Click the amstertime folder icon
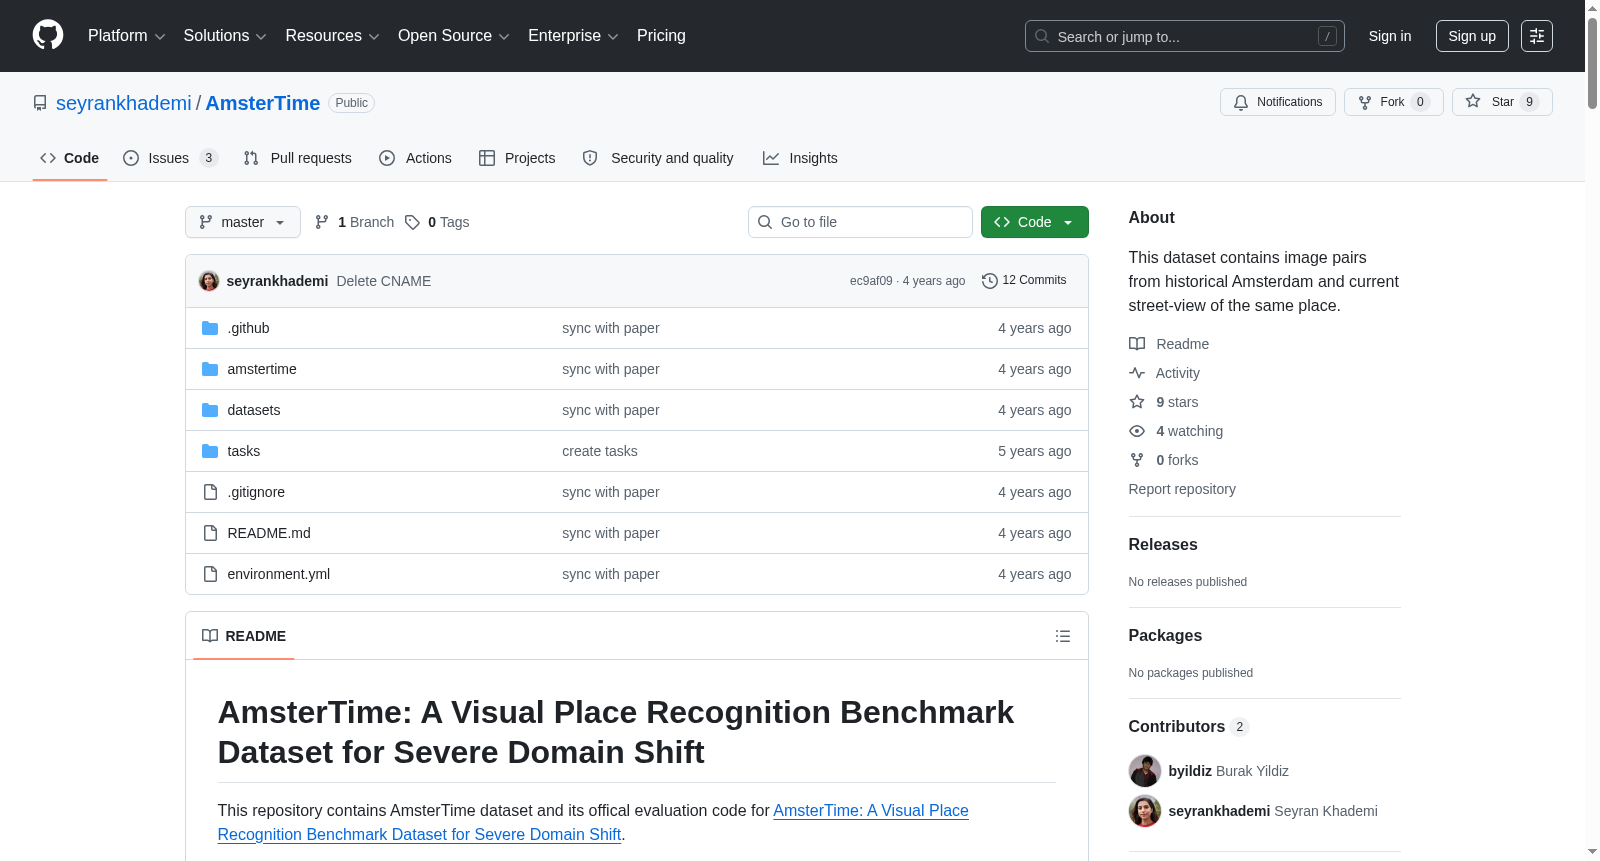This screenshot has height=861, width=1600. [210, 369]
